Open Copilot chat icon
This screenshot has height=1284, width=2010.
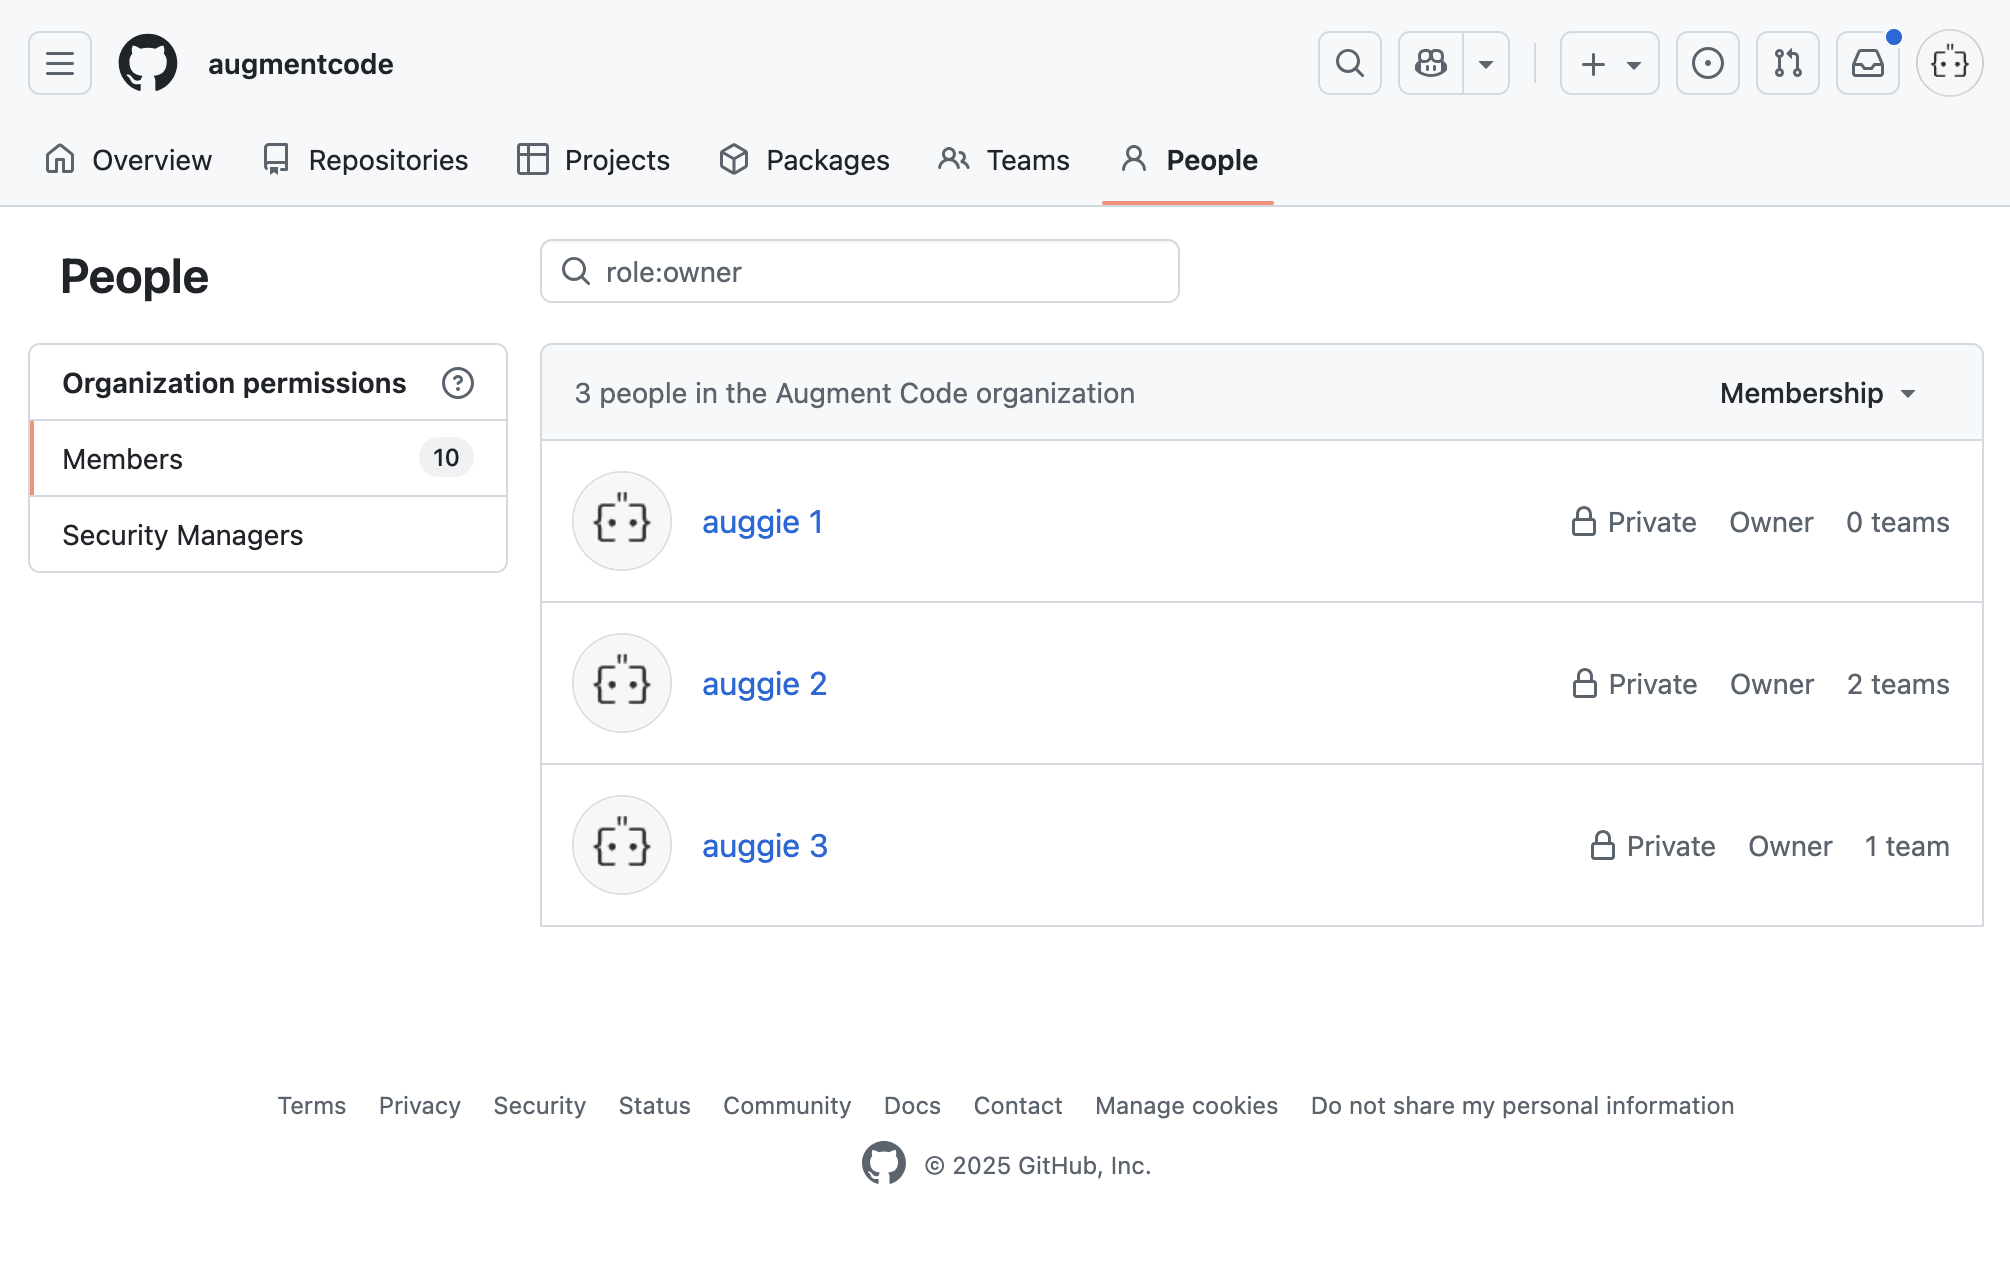pos(1431,63)
